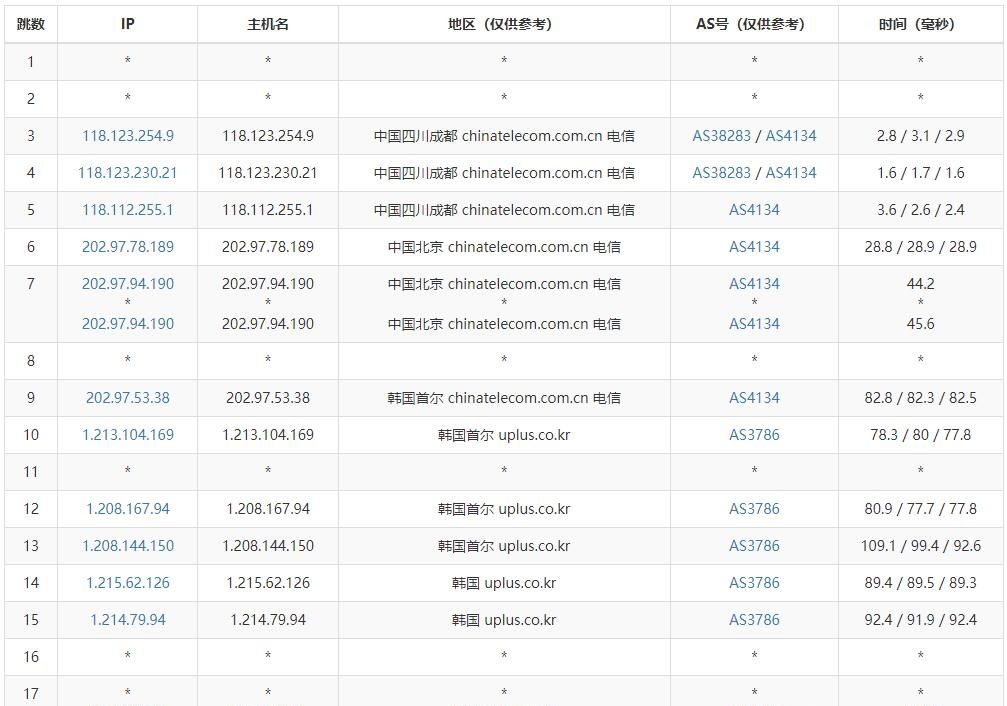The image size is (1007, 706).
Task: Select the 92.4 / 91.9 / 92.4 time cell
Action: click(x=920, y=620)
